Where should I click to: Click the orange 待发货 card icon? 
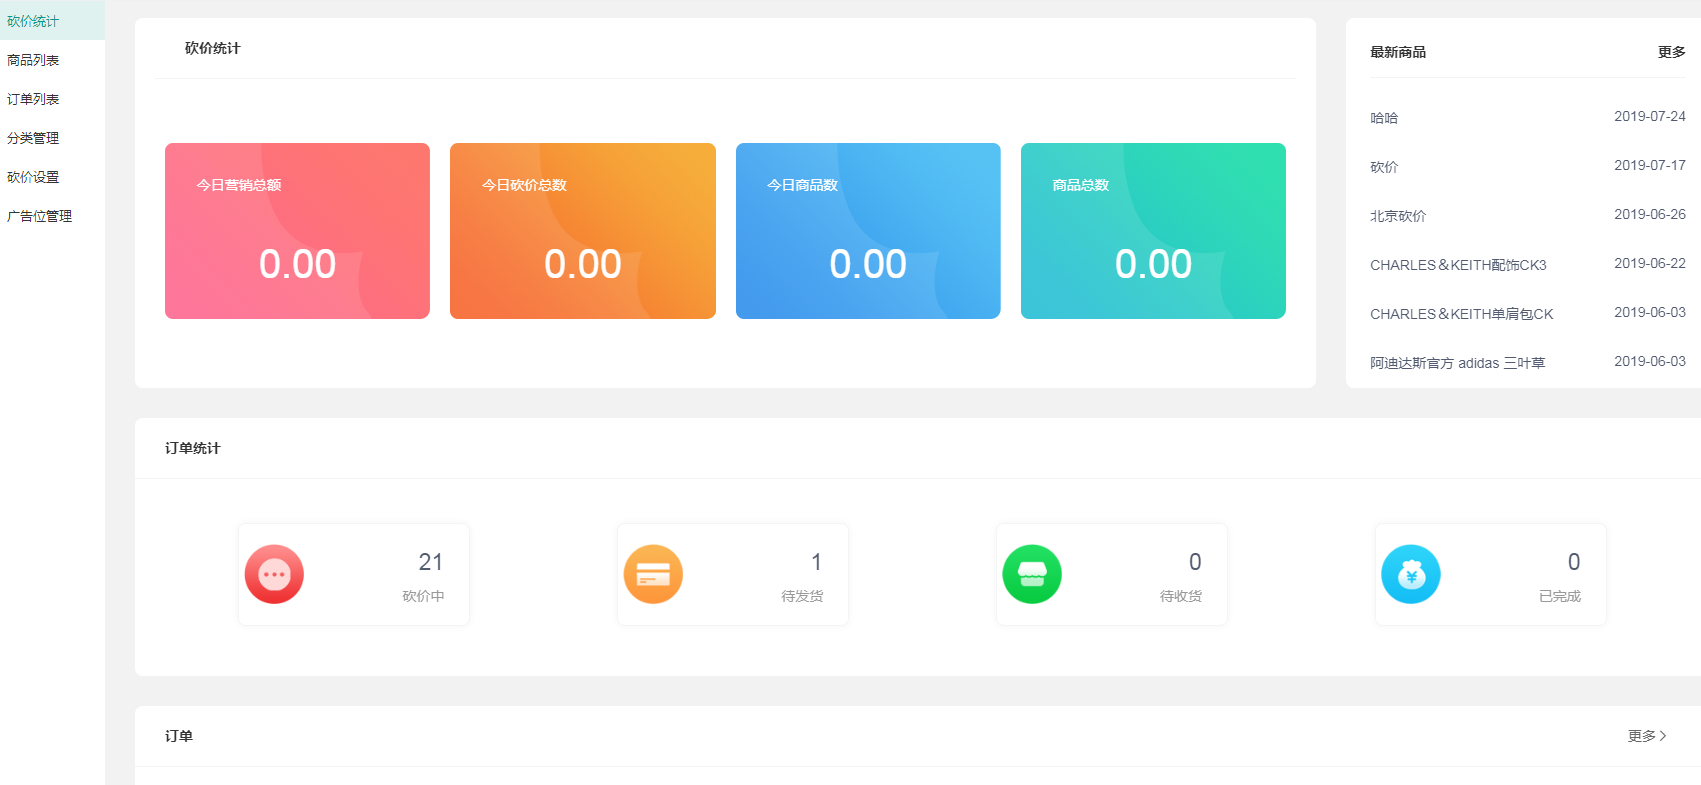653,574
